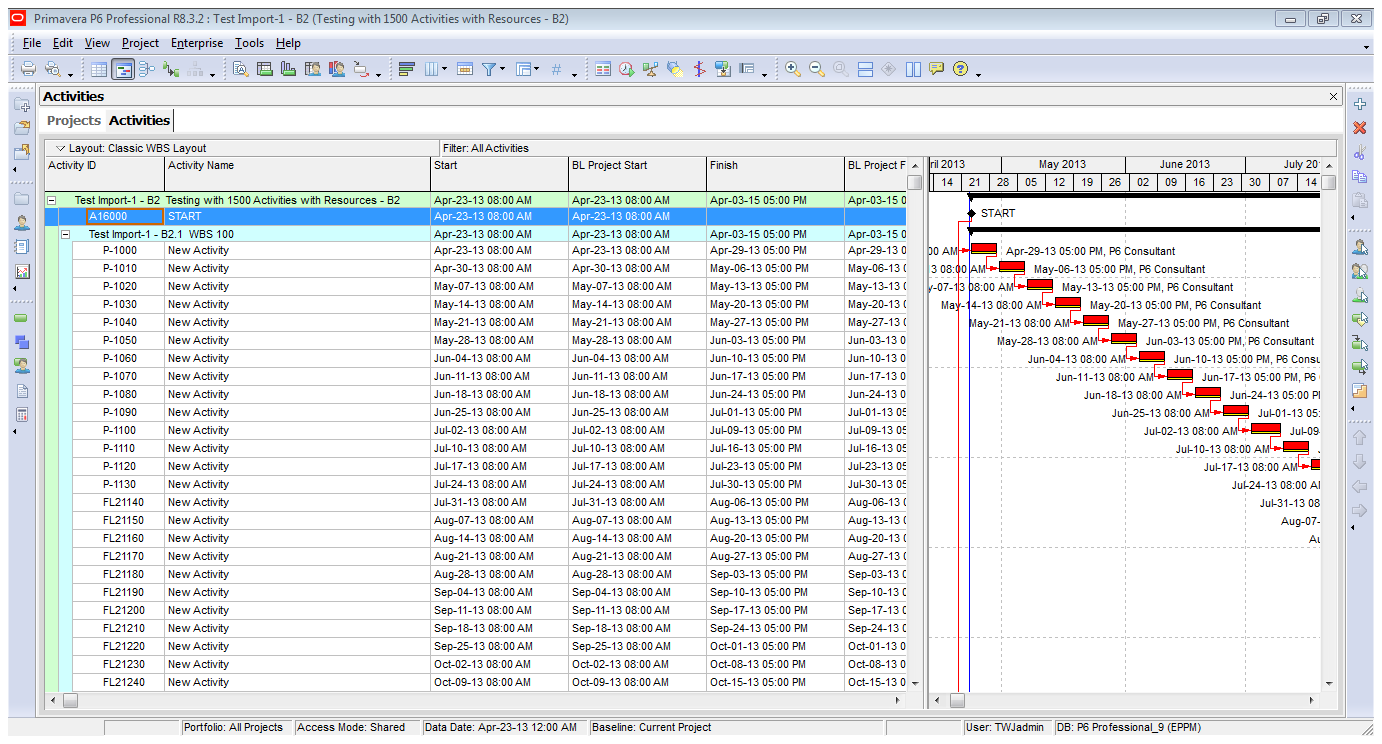Click the Filter funnel icon
The image size is (1382, 744).
489,69
